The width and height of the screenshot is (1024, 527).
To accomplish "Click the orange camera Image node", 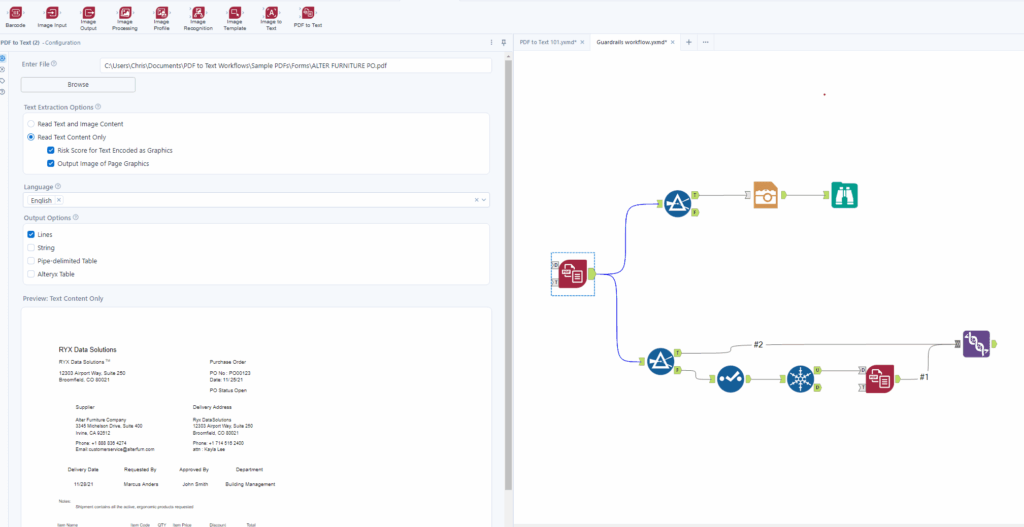I will pos(765,196).
